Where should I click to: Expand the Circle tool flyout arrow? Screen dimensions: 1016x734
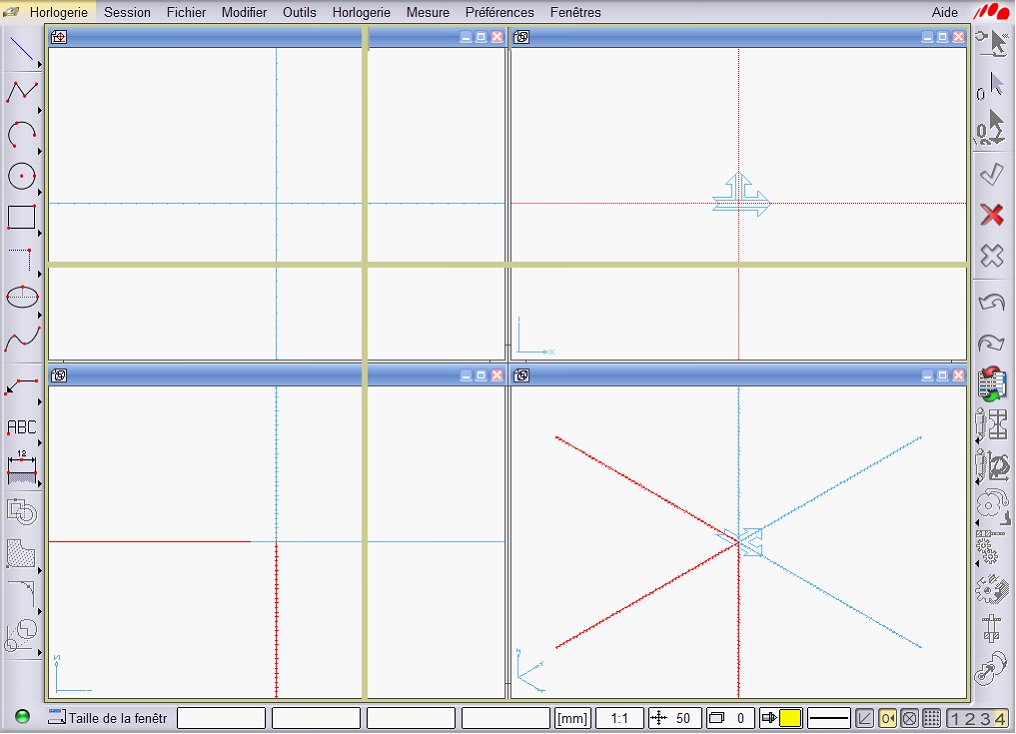[x=39, y=192]
